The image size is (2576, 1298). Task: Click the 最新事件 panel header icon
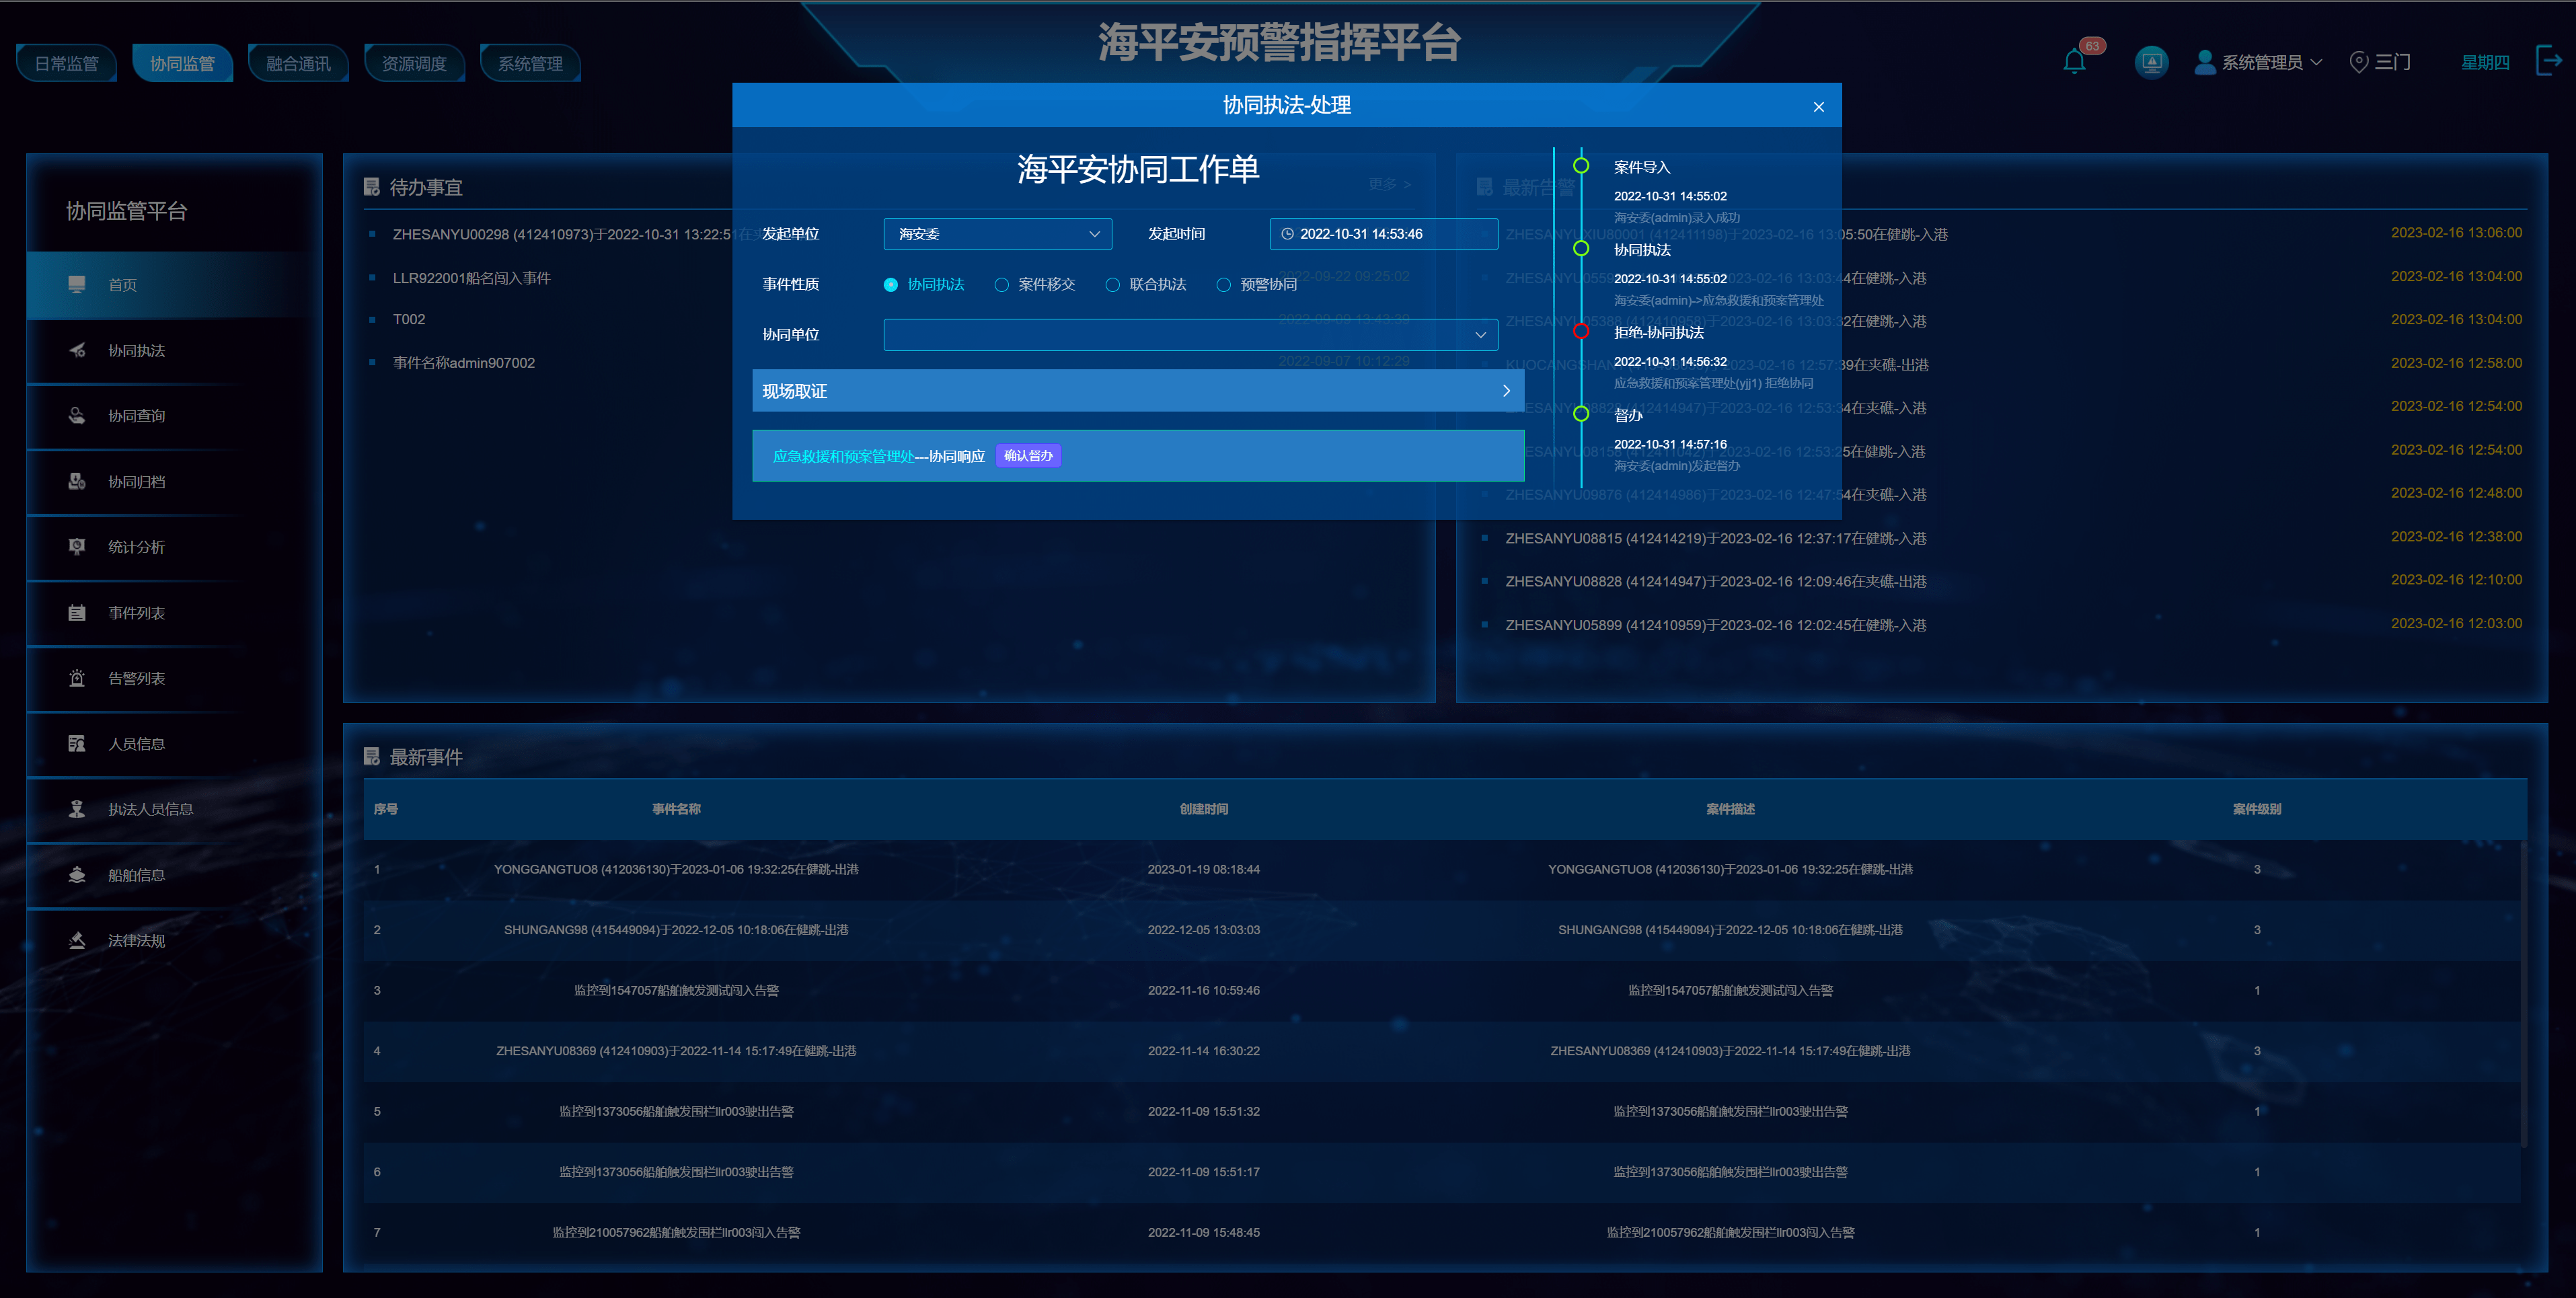pyautogui.click(x=372, y=756)
